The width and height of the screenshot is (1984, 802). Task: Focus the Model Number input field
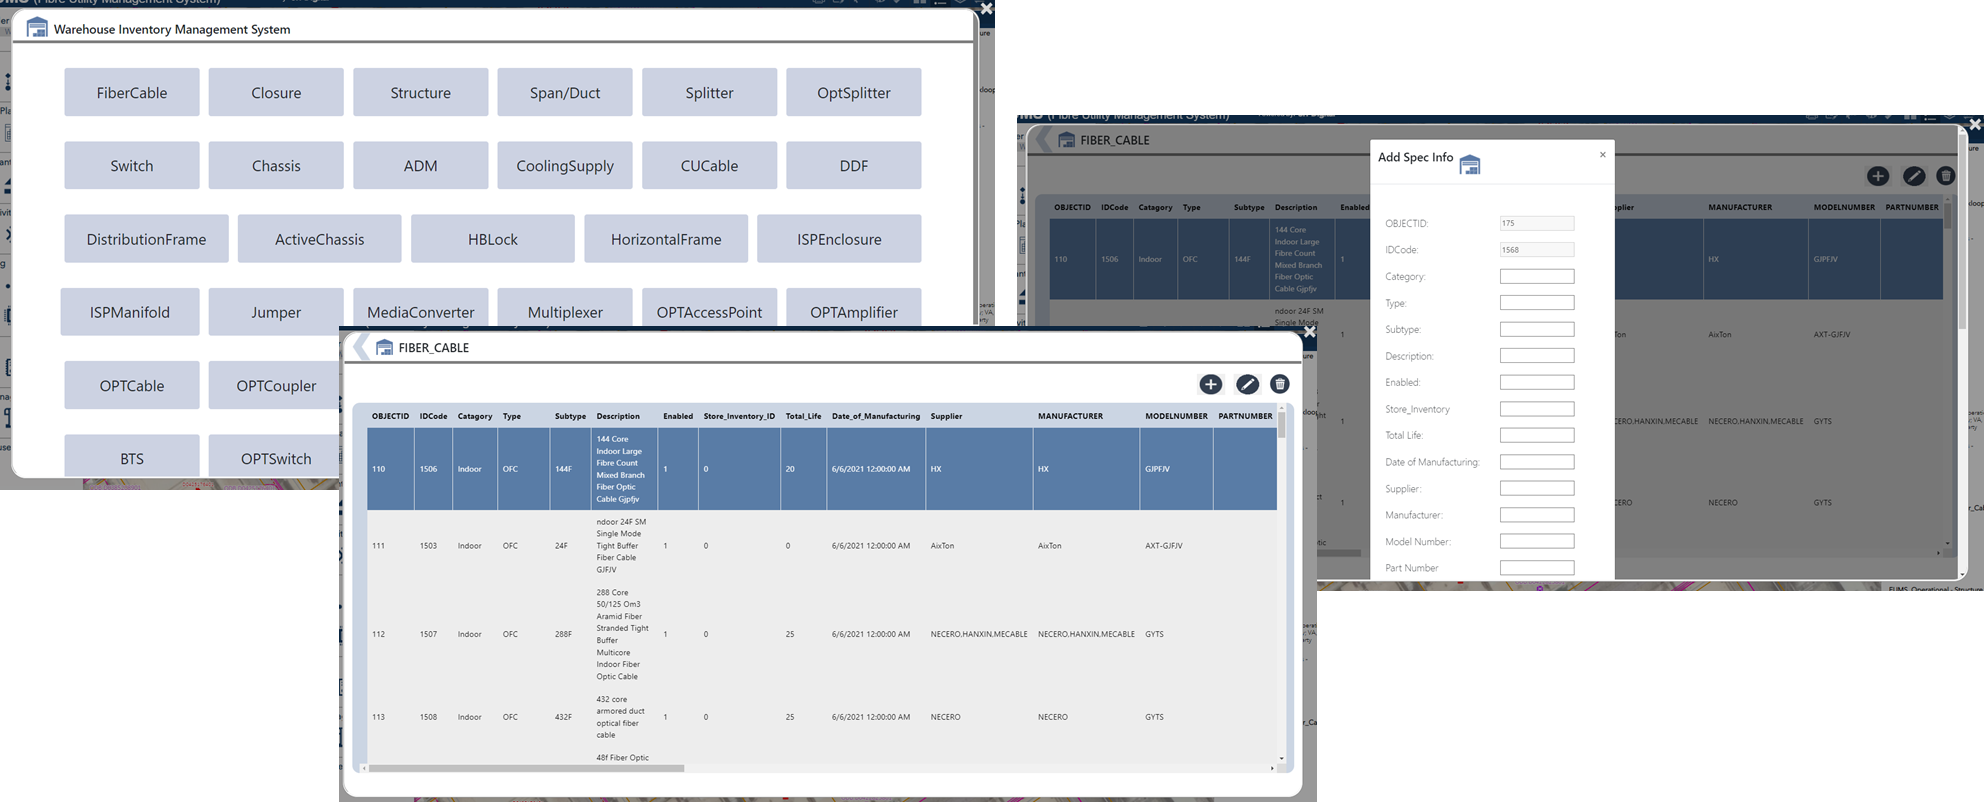pyautogui.click(x=1537, y=541)
